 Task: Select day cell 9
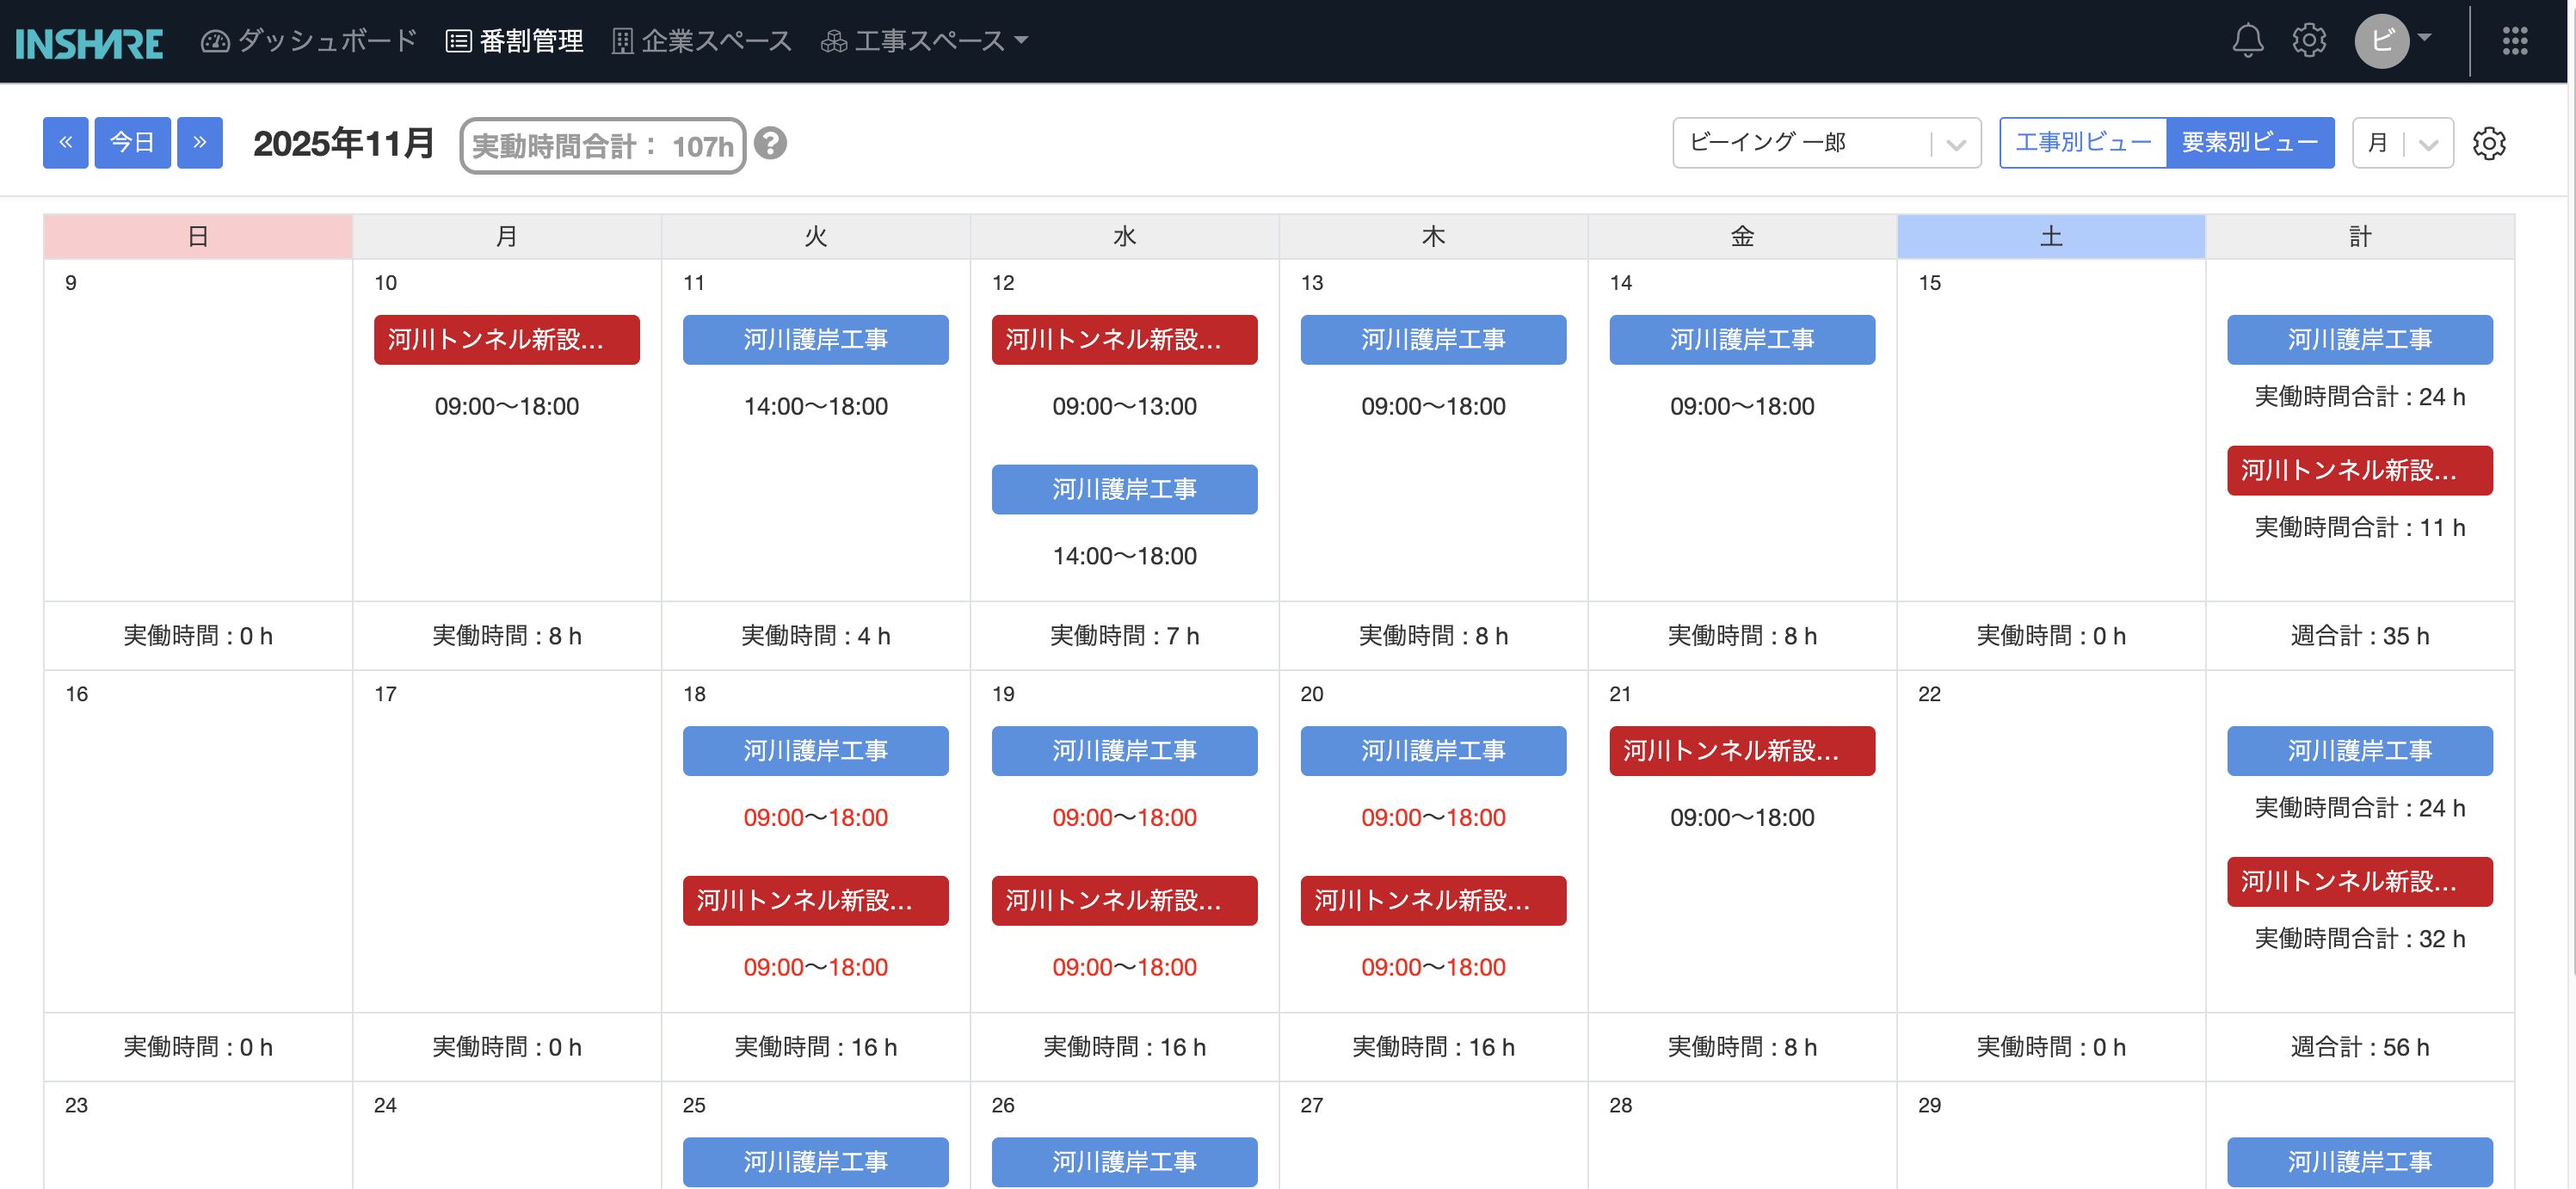pos(198,430)
